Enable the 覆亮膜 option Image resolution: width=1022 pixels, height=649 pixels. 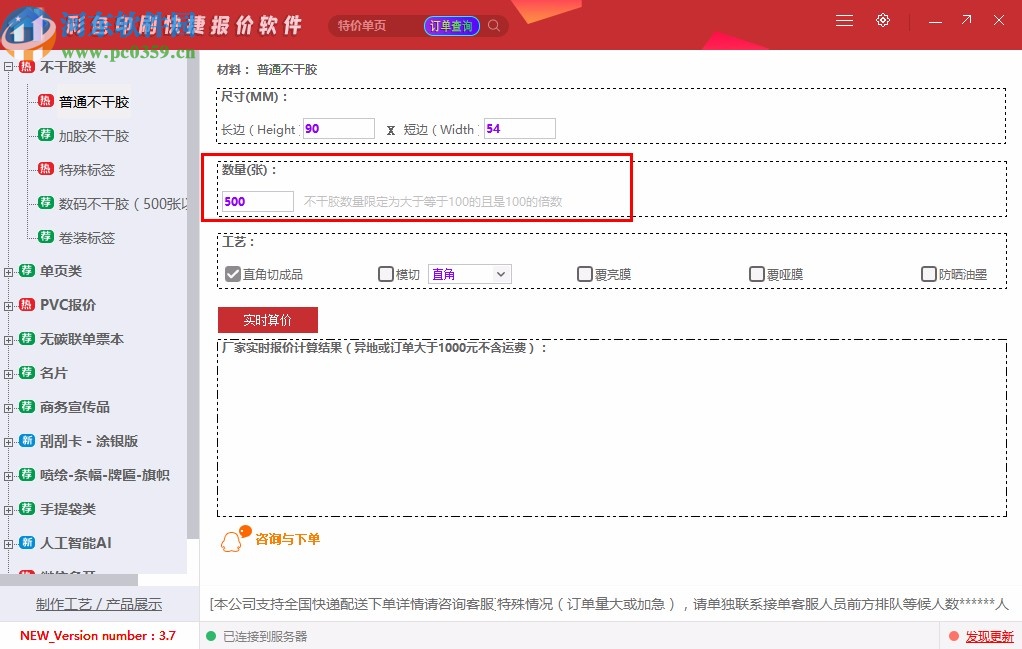pyautogui.click(x=584, y=273)
